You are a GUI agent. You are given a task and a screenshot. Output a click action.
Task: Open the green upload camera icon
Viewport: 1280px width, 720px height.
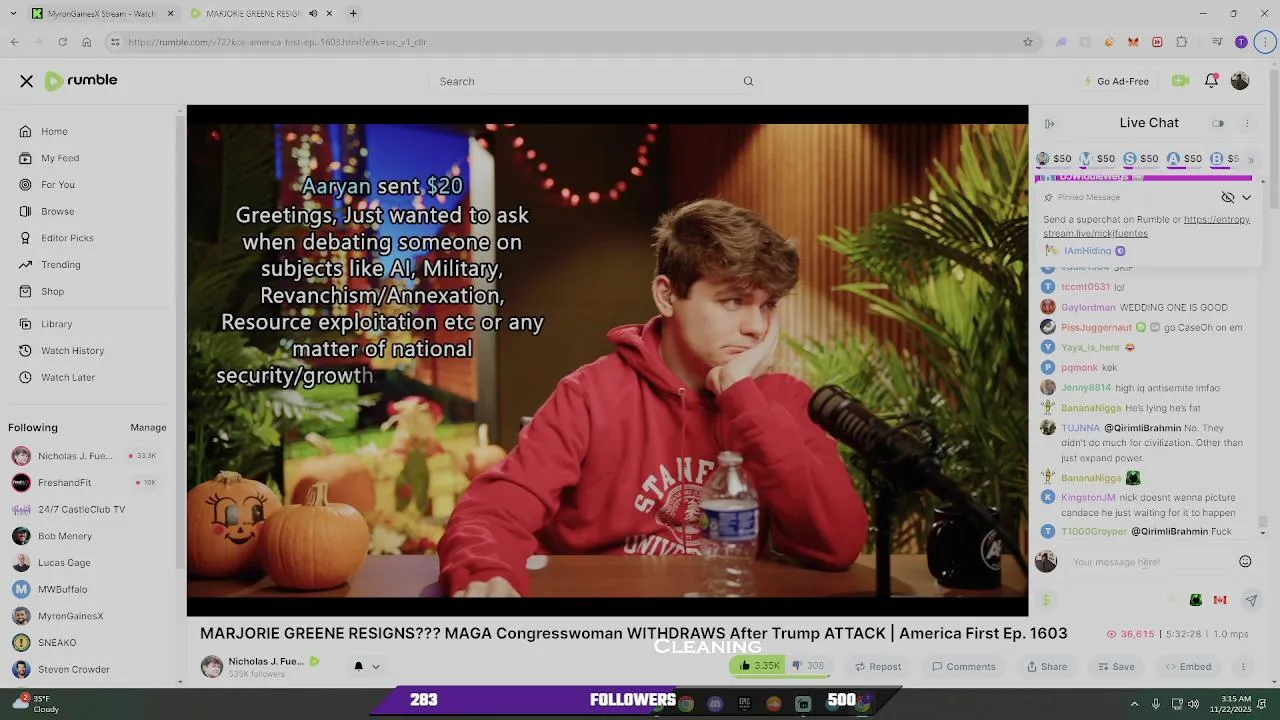(1180, 81)
